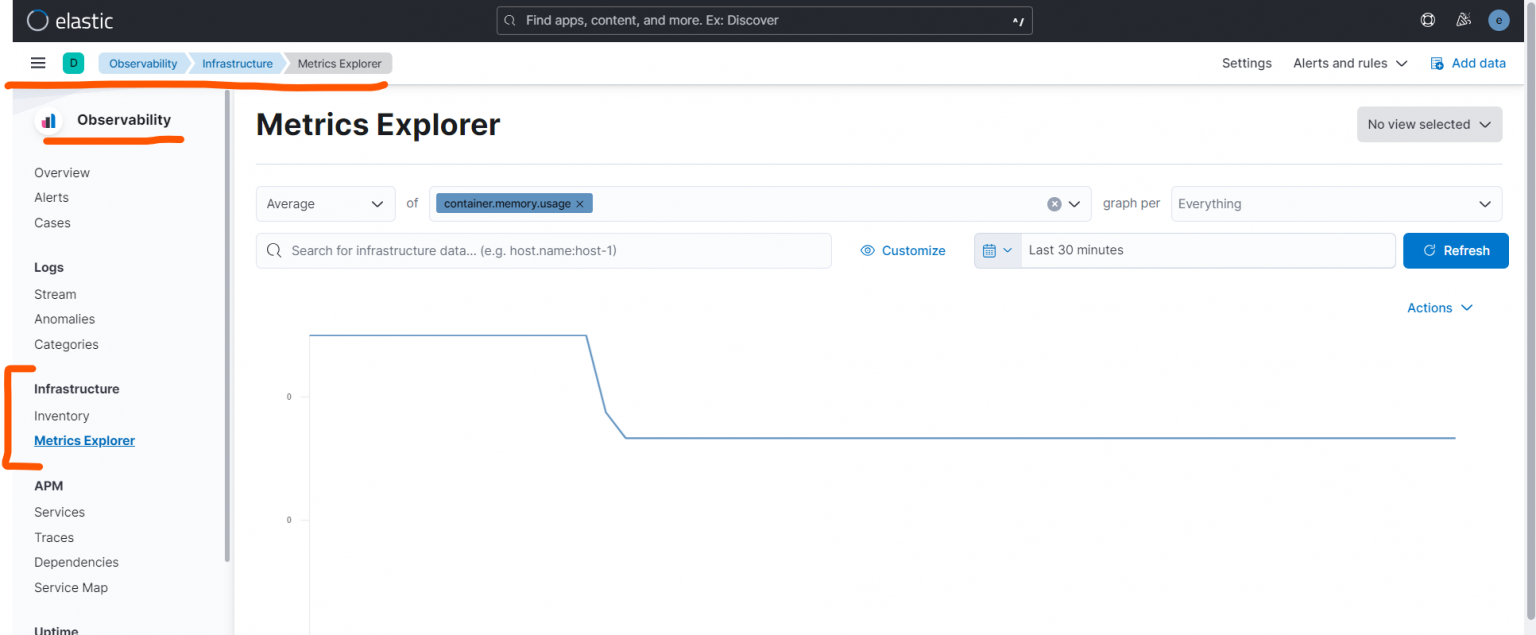This screenshot has height=635, width=1536.
Task: Click the user avatar 'e' icon
Action: (1498, 20)
